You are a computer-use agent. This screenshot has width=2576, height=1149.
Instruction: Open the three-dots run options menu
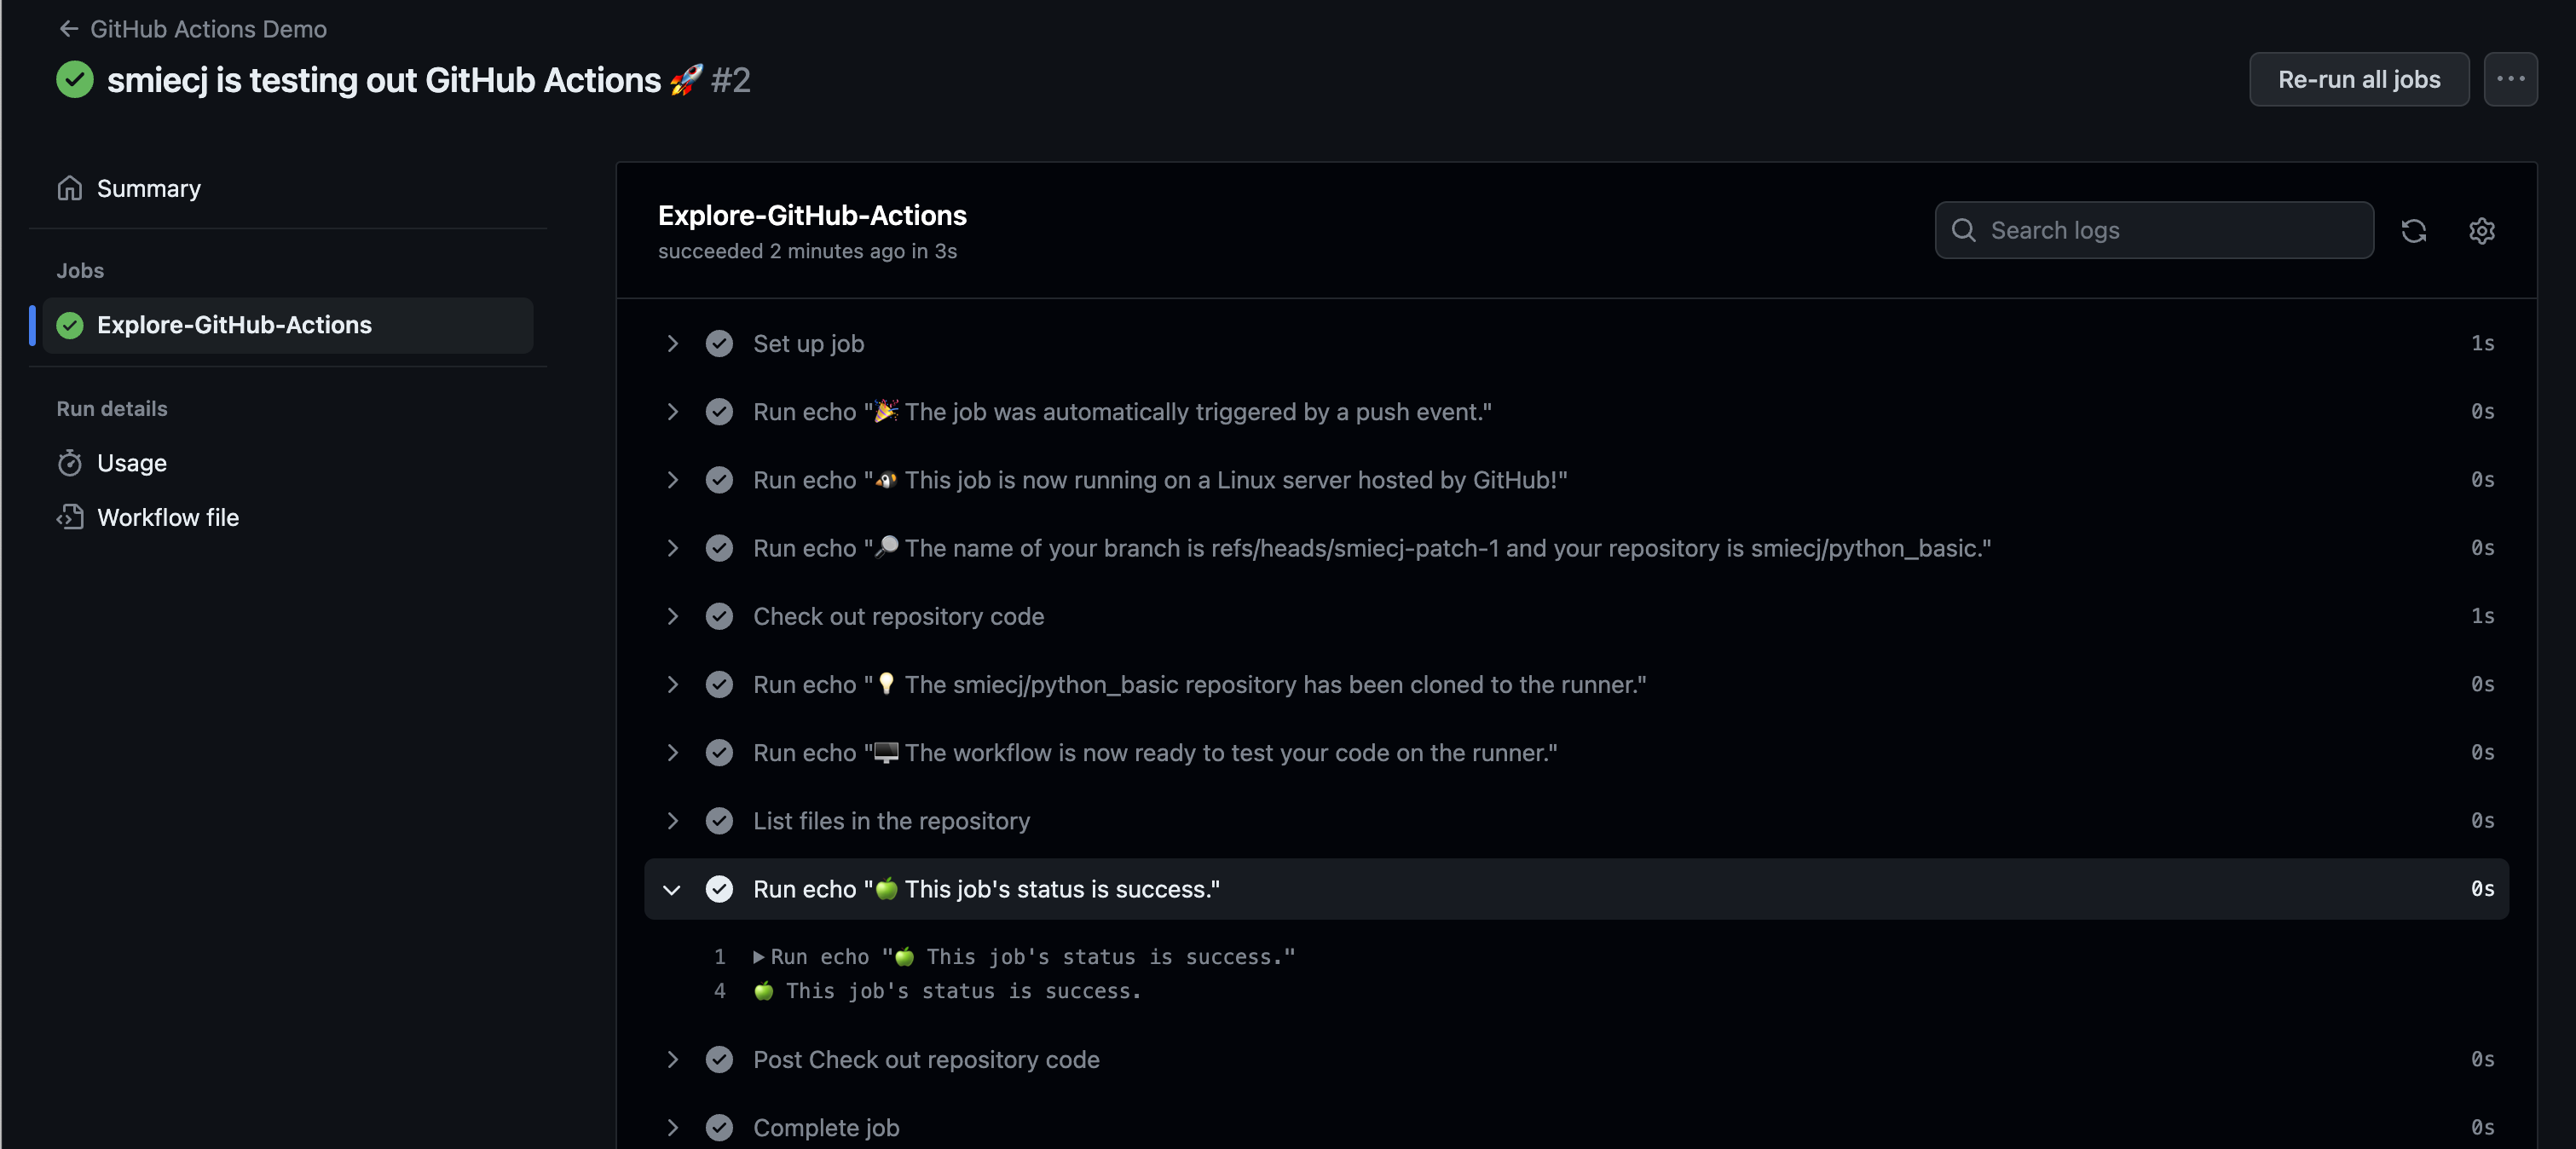[2510, 79]
